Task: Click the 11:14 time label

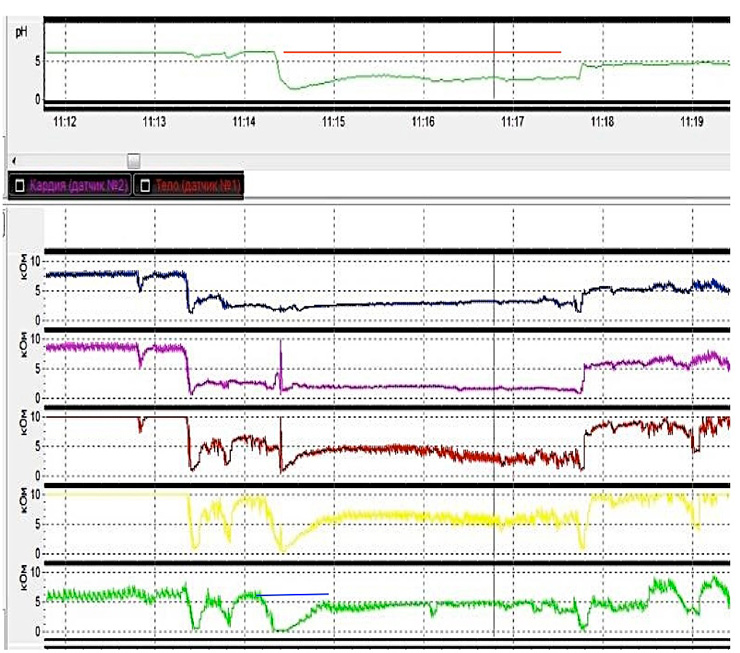Action: click(x=244, y=122)
